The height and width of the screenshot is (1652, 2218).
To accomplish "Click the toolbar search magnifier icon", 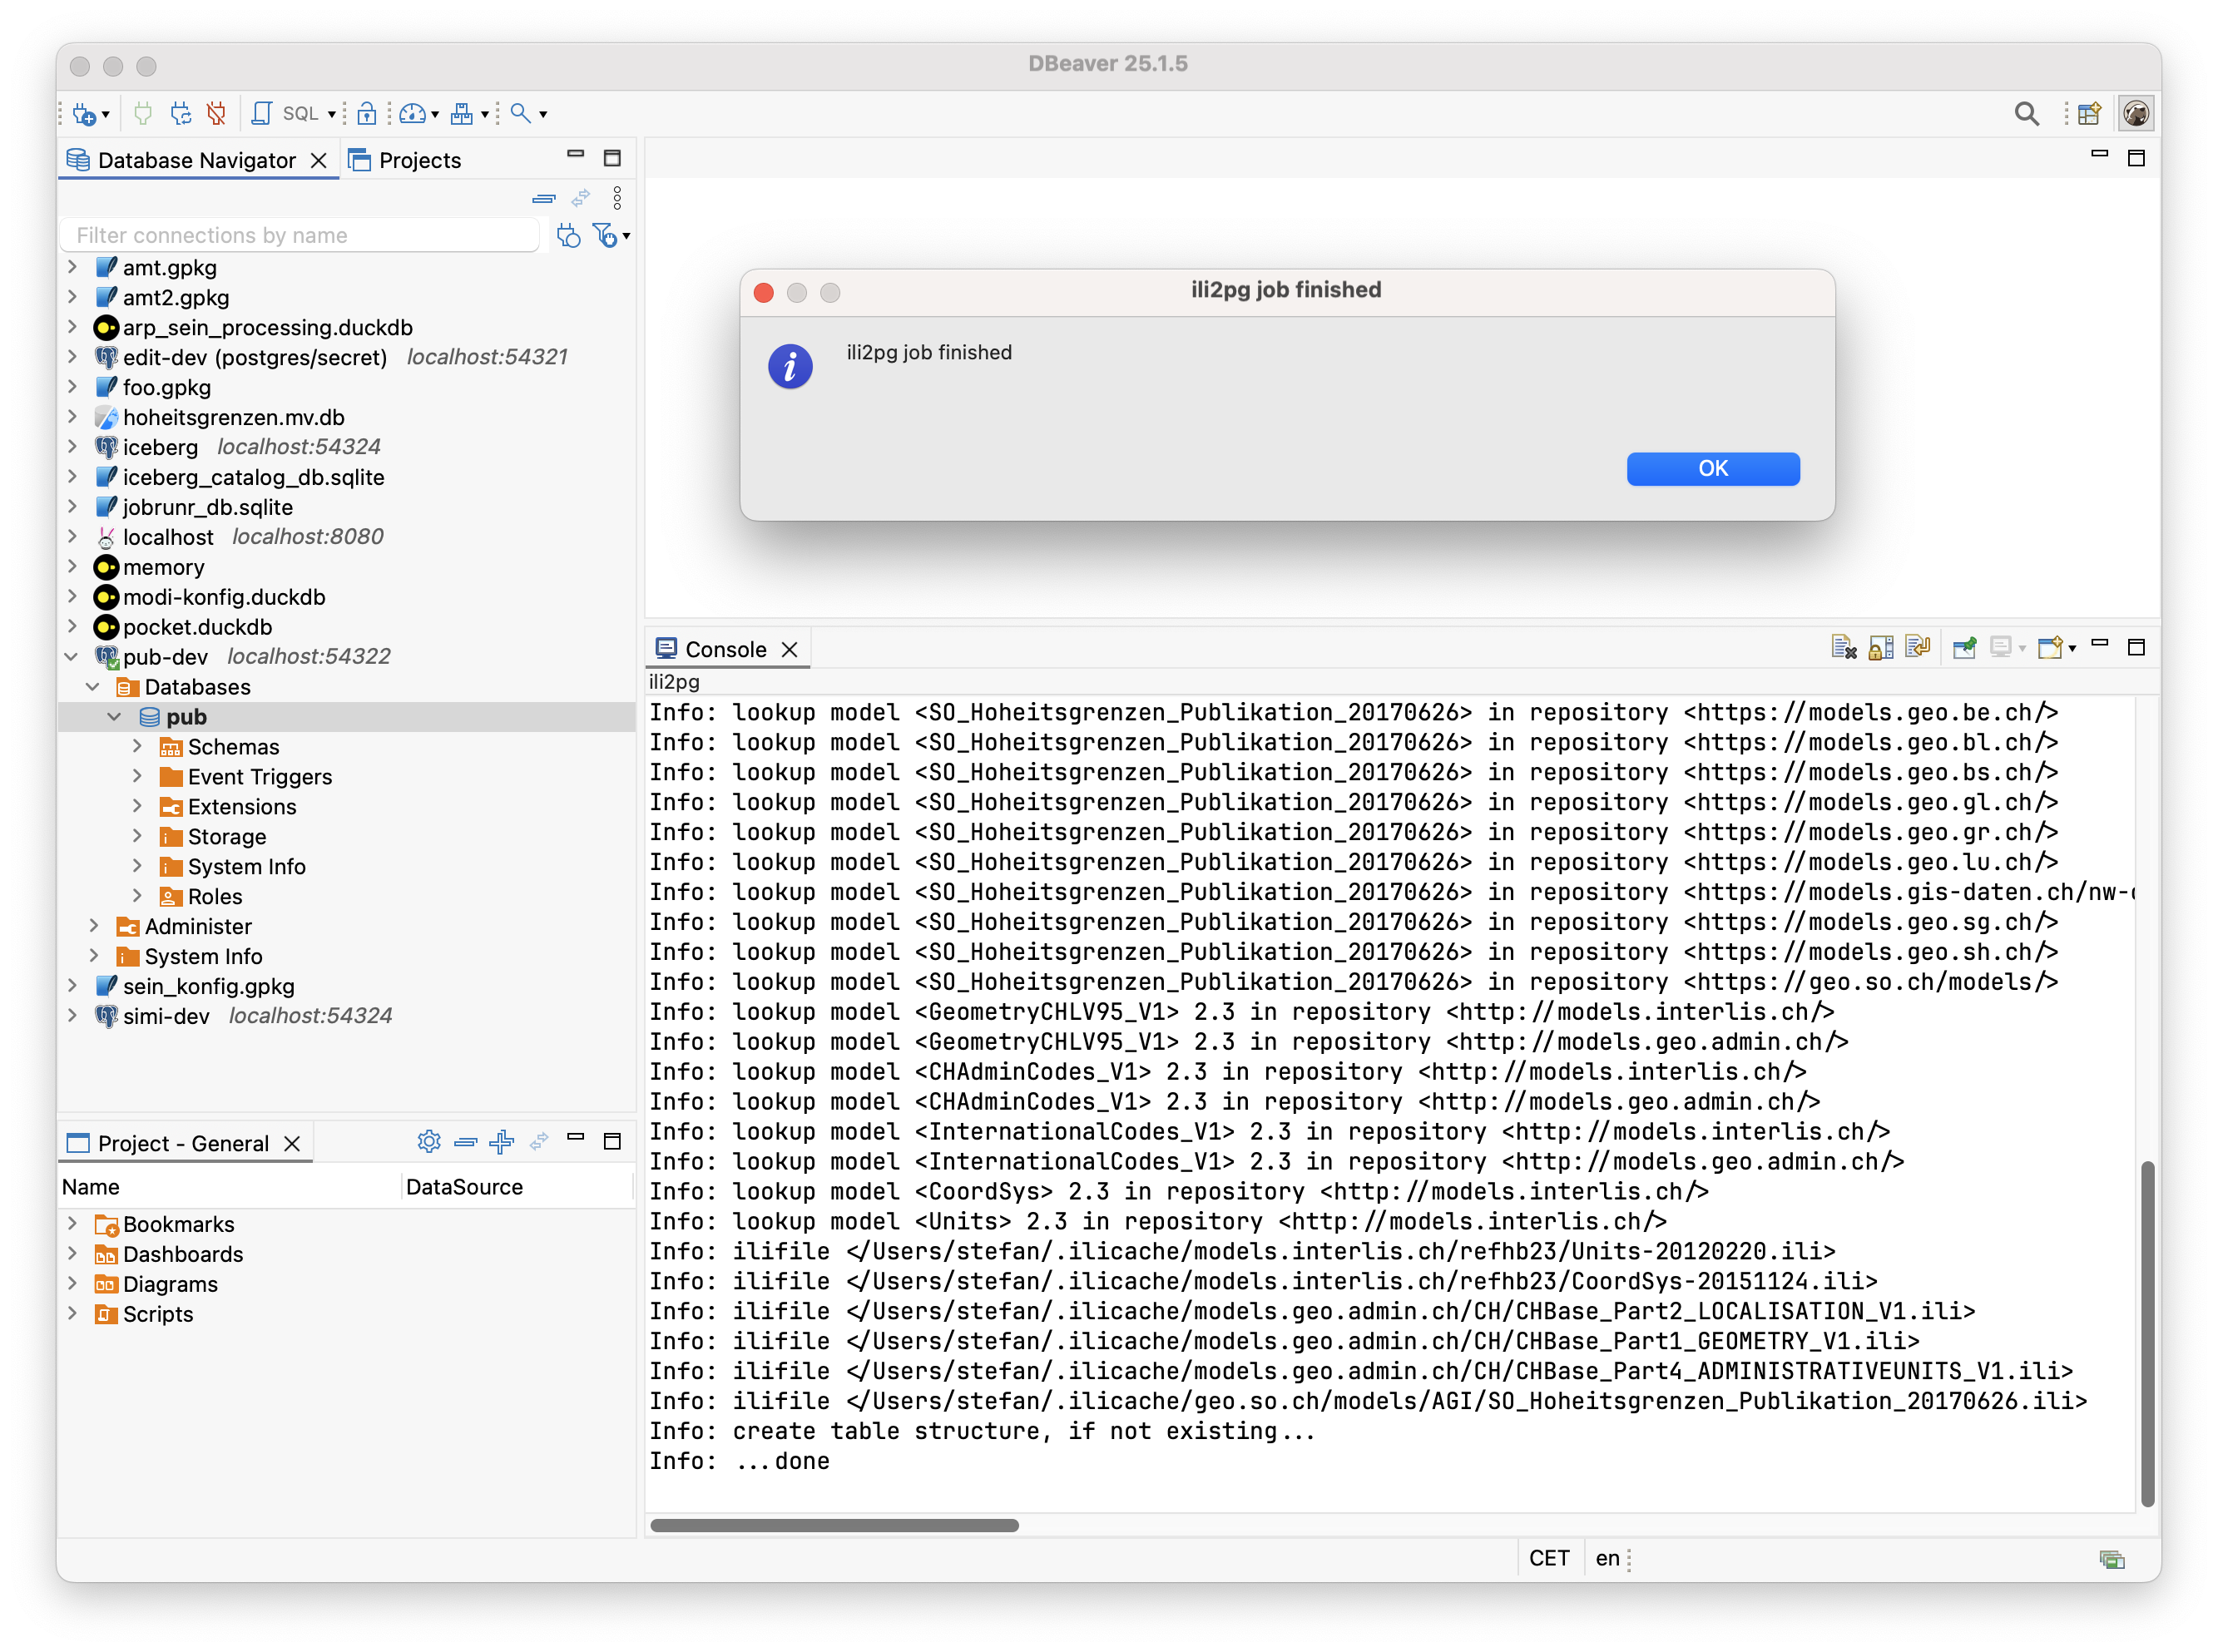I will 520,114.
